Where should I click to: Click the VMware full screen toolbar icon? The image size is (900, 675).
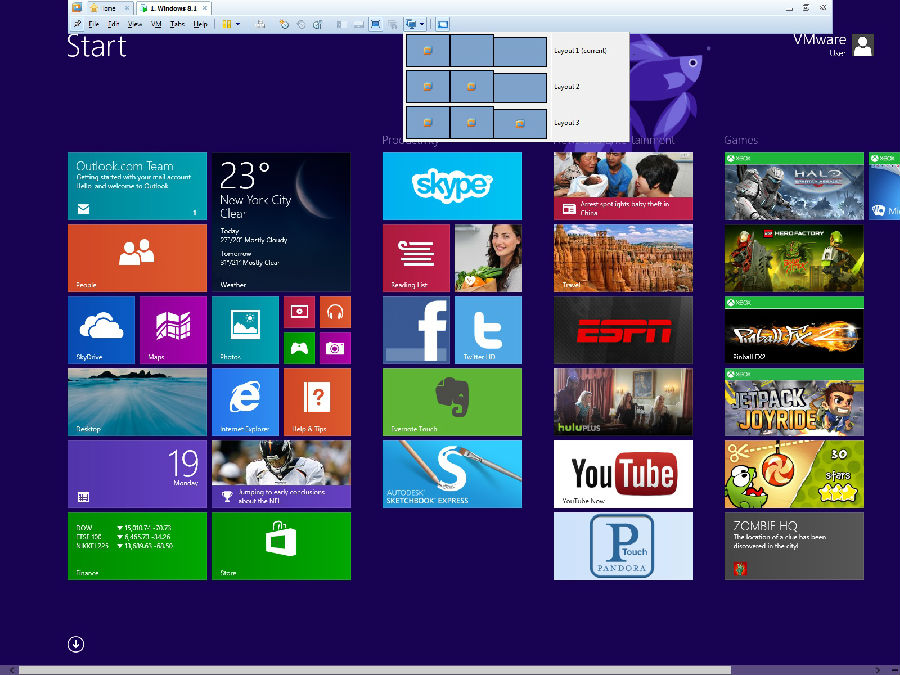[x=376, y=24]
